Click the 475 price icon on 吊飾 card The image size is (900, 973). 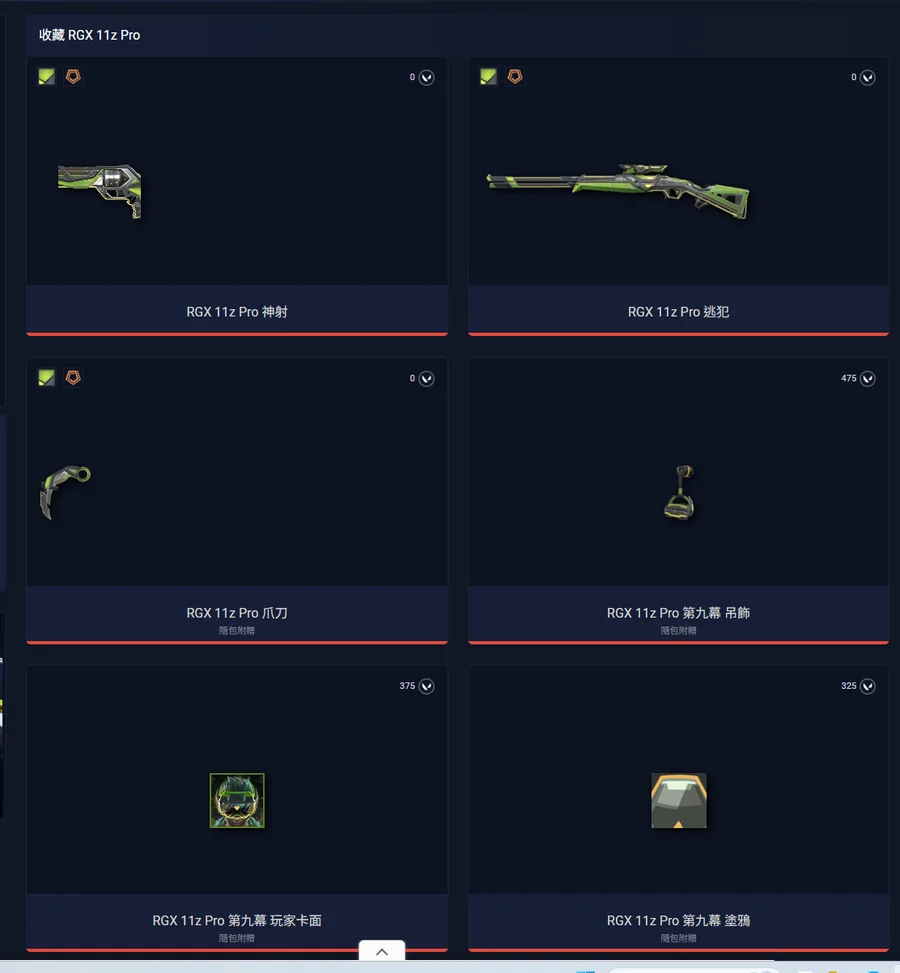click(x=868, y=379)
